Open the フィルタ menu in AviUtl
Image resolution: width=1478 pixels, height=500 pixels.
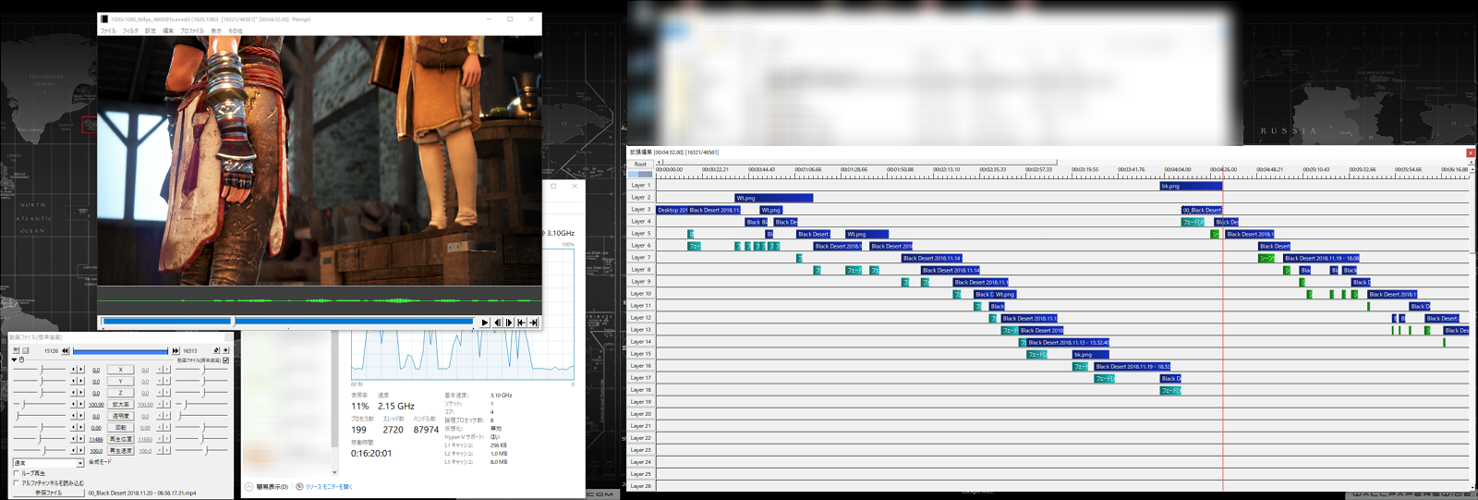click(x=131, y=31)
